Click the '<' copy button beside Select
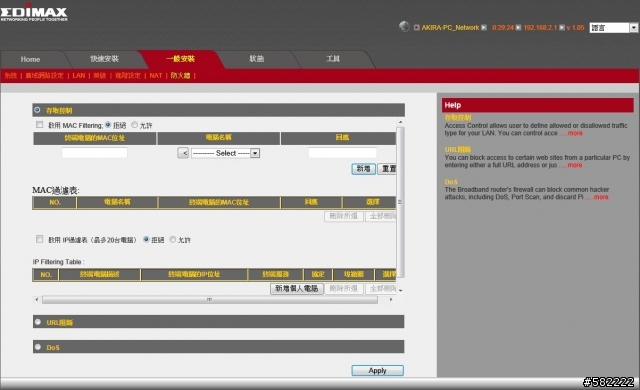640x390 pixels. point(183,153)
